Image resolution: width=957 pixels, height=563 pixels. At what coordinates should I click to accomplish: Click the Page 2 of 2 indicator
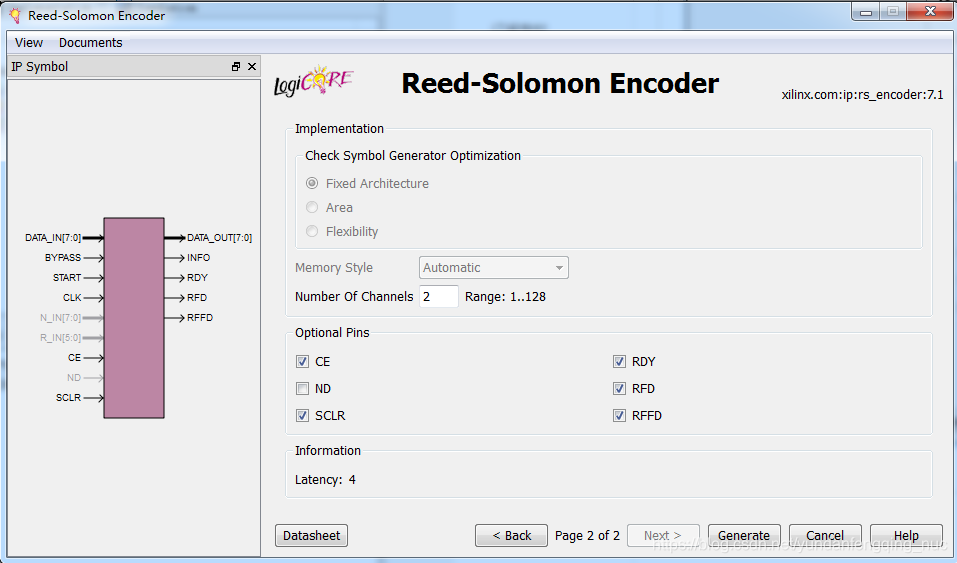click(587, 536)
